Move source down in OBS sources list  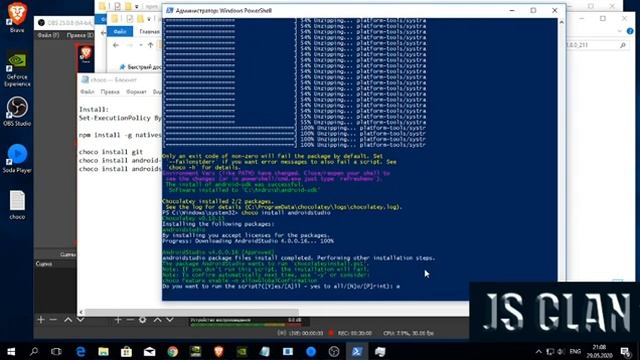point(170,320)
